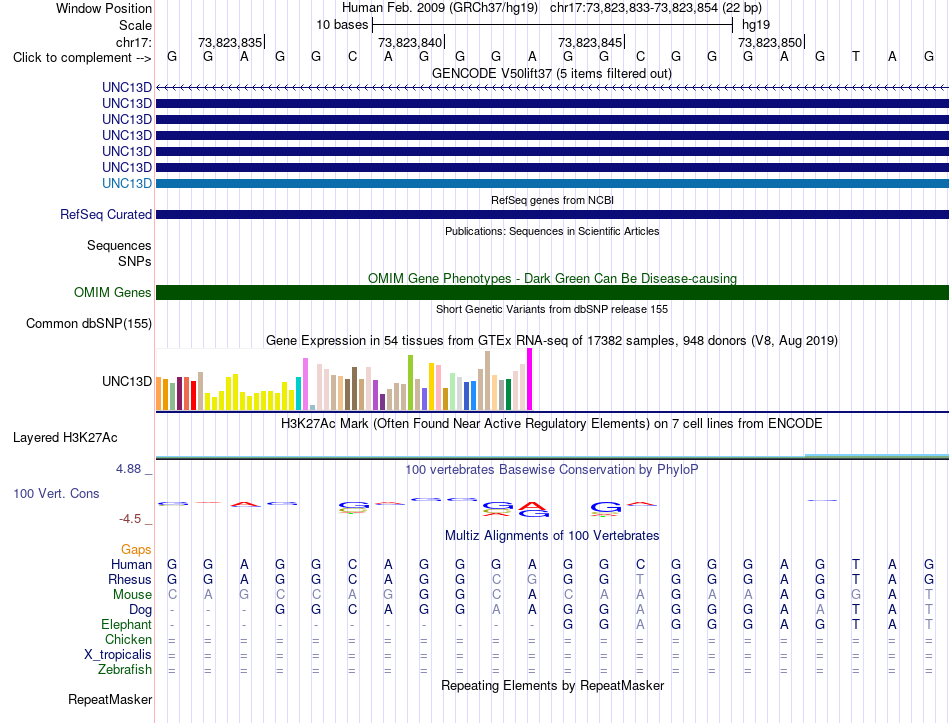950x723 pixels.
Task: Click the light blue UNC13D transcript bar
Action: [552, 184]
